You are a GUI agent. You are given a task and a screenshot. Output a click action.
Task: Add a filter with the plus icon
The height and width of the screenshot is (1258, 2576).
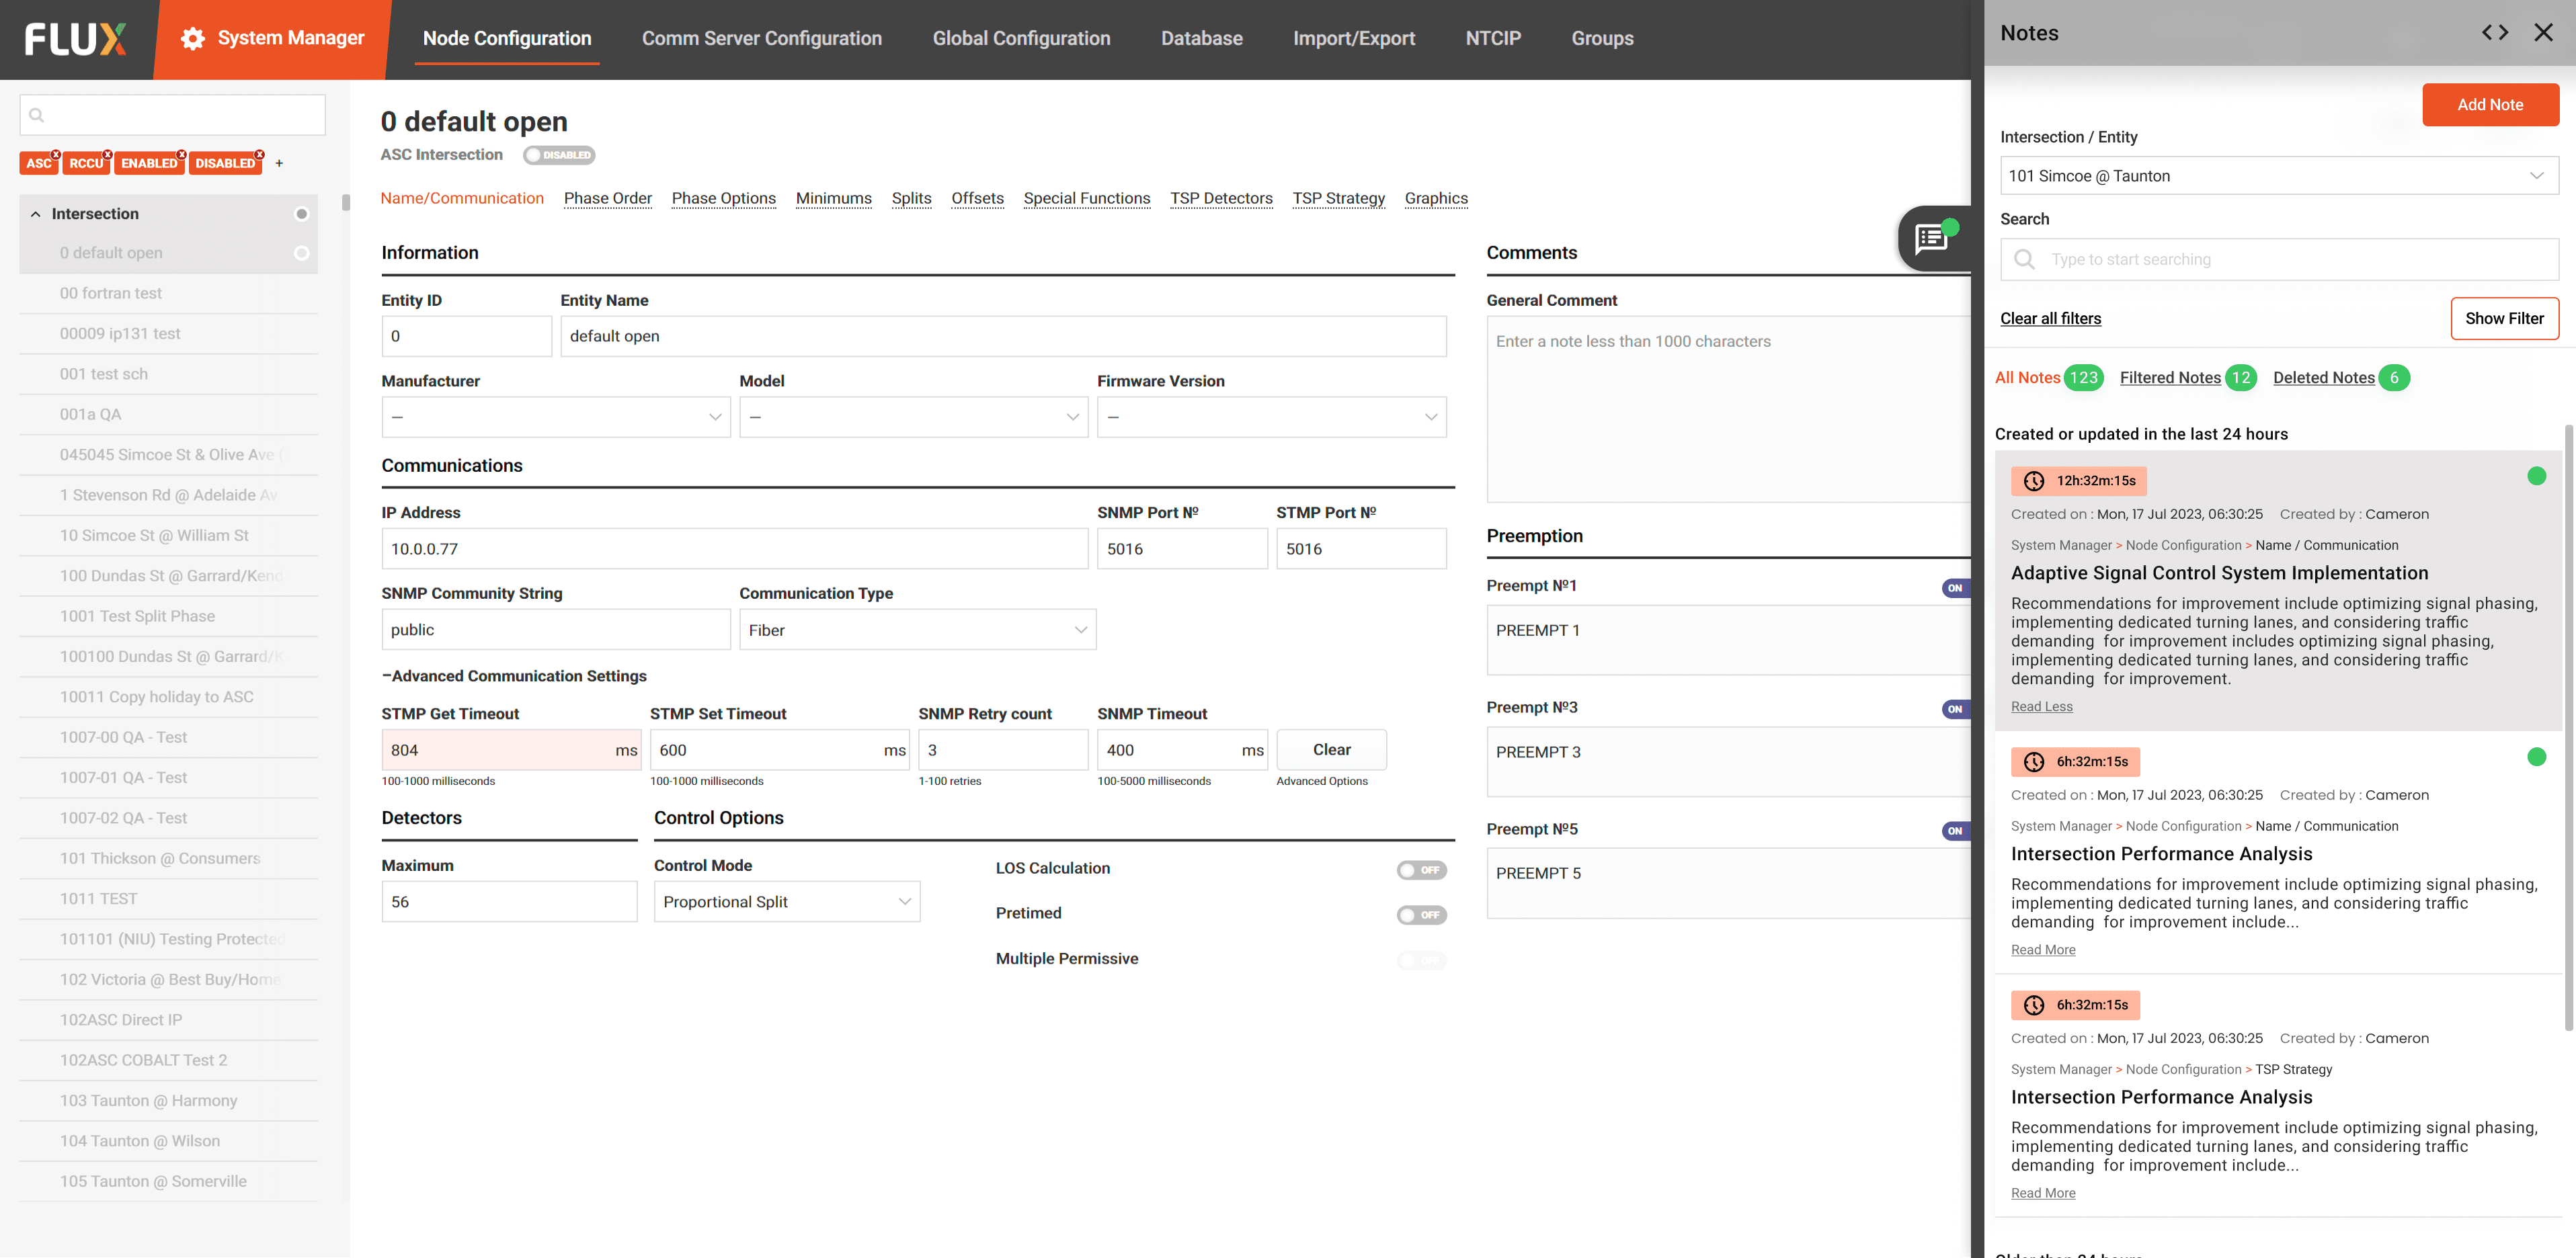279,163
